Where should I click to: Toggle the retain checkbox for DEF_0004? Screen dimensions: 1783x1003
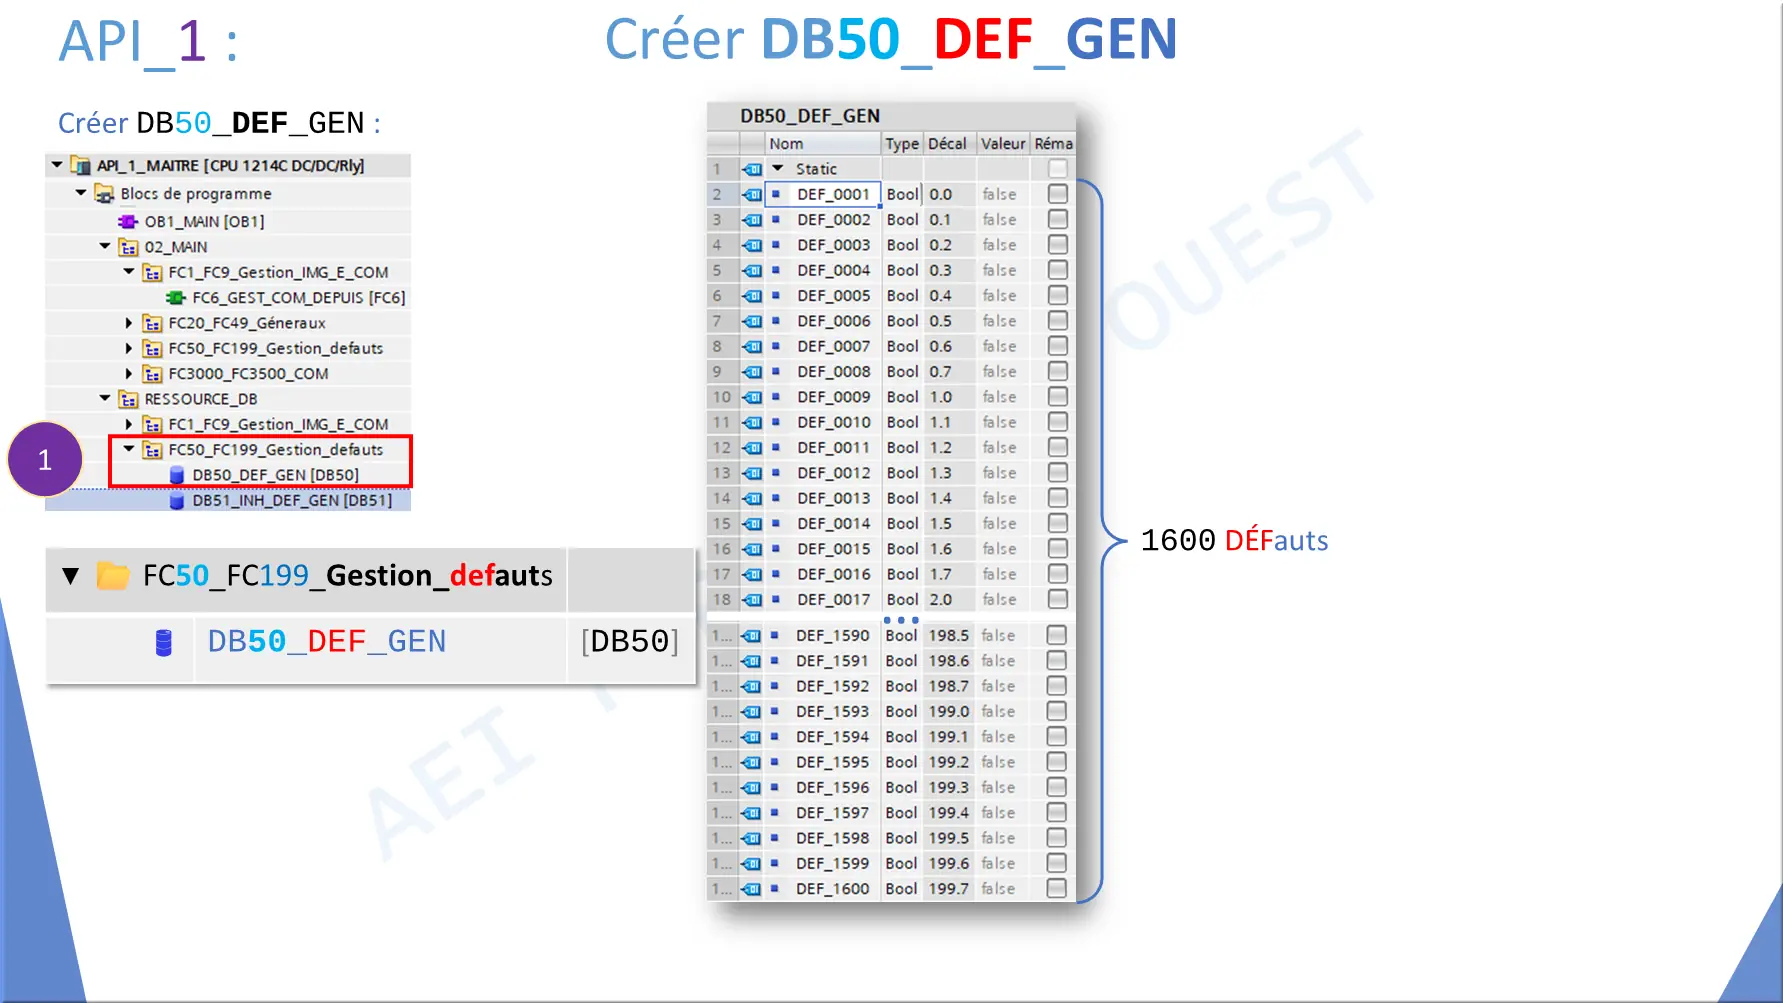1057,270
